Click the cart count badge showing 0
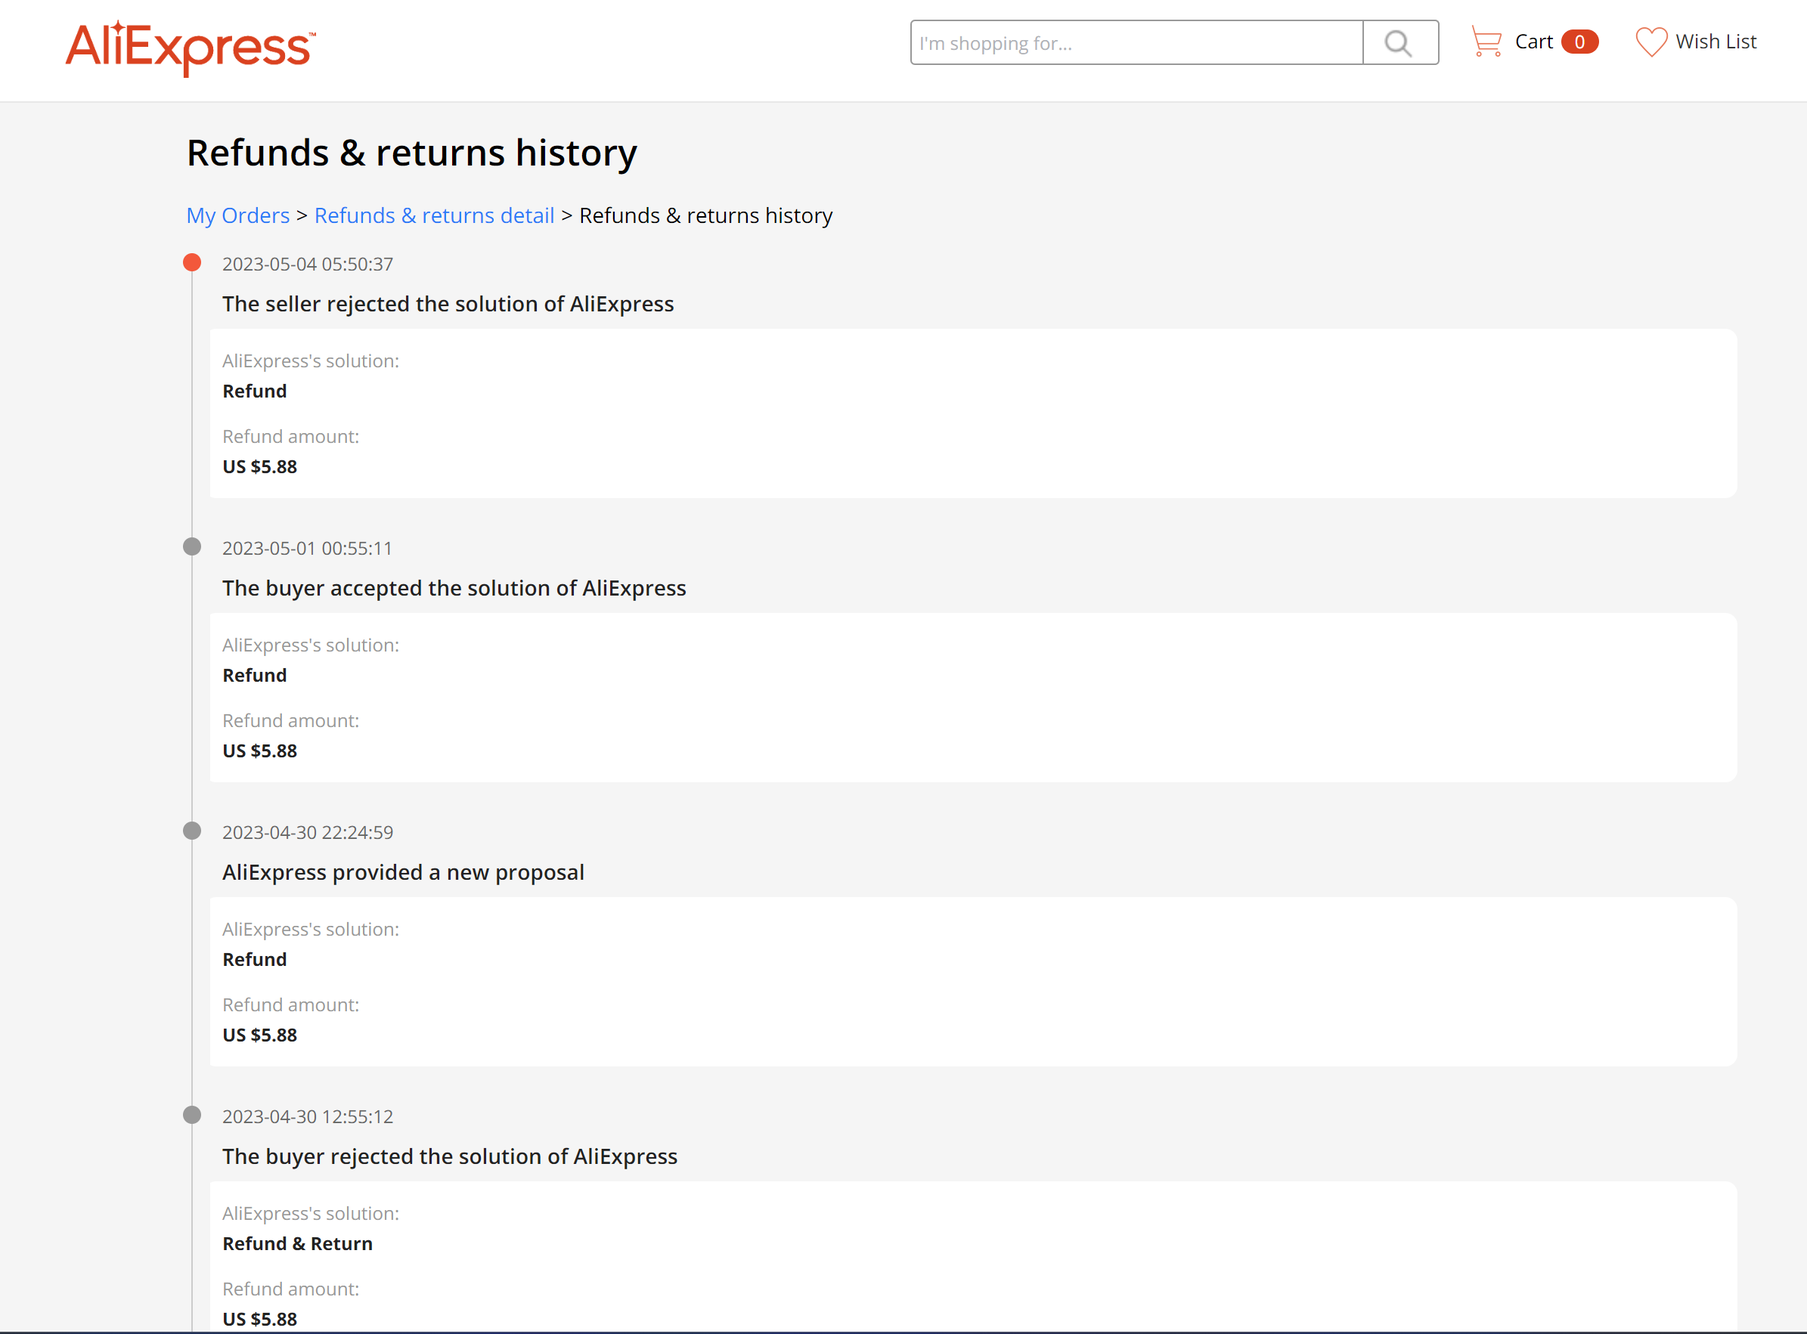Viewport: 1807px width, 1334px height. [x=1579, y=42]
